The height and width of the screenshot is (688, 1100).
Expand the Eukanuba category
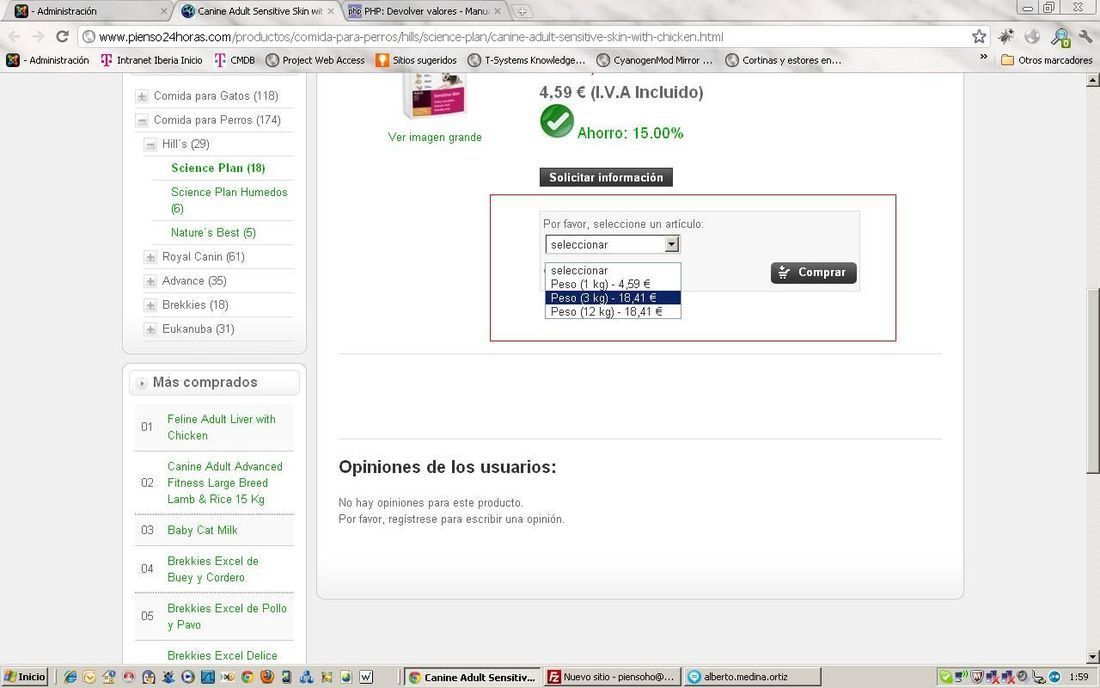(150, 329)
